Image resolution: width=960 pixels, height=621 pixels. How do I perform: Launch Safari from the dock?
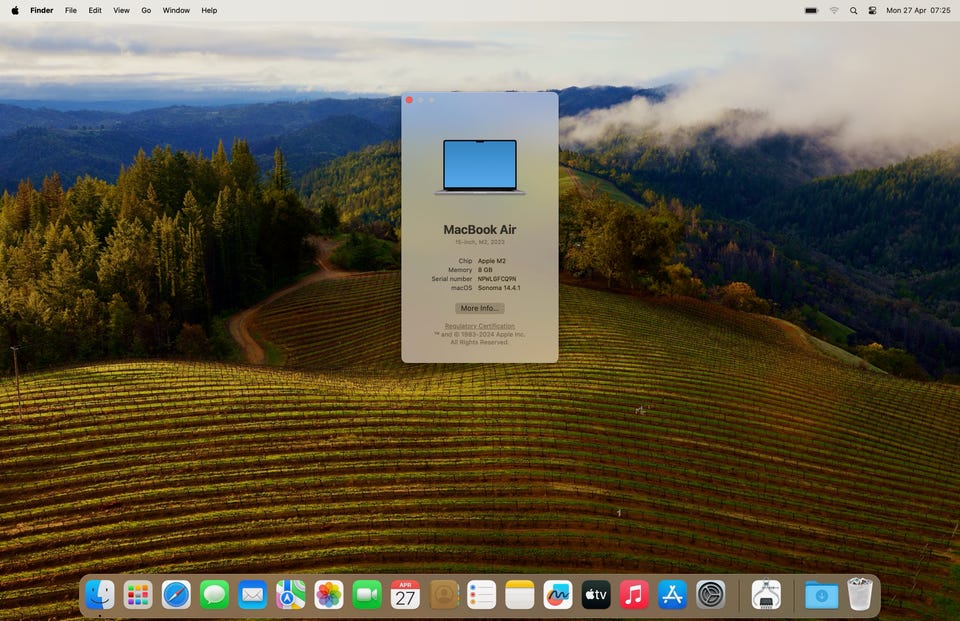click(176, 595)
